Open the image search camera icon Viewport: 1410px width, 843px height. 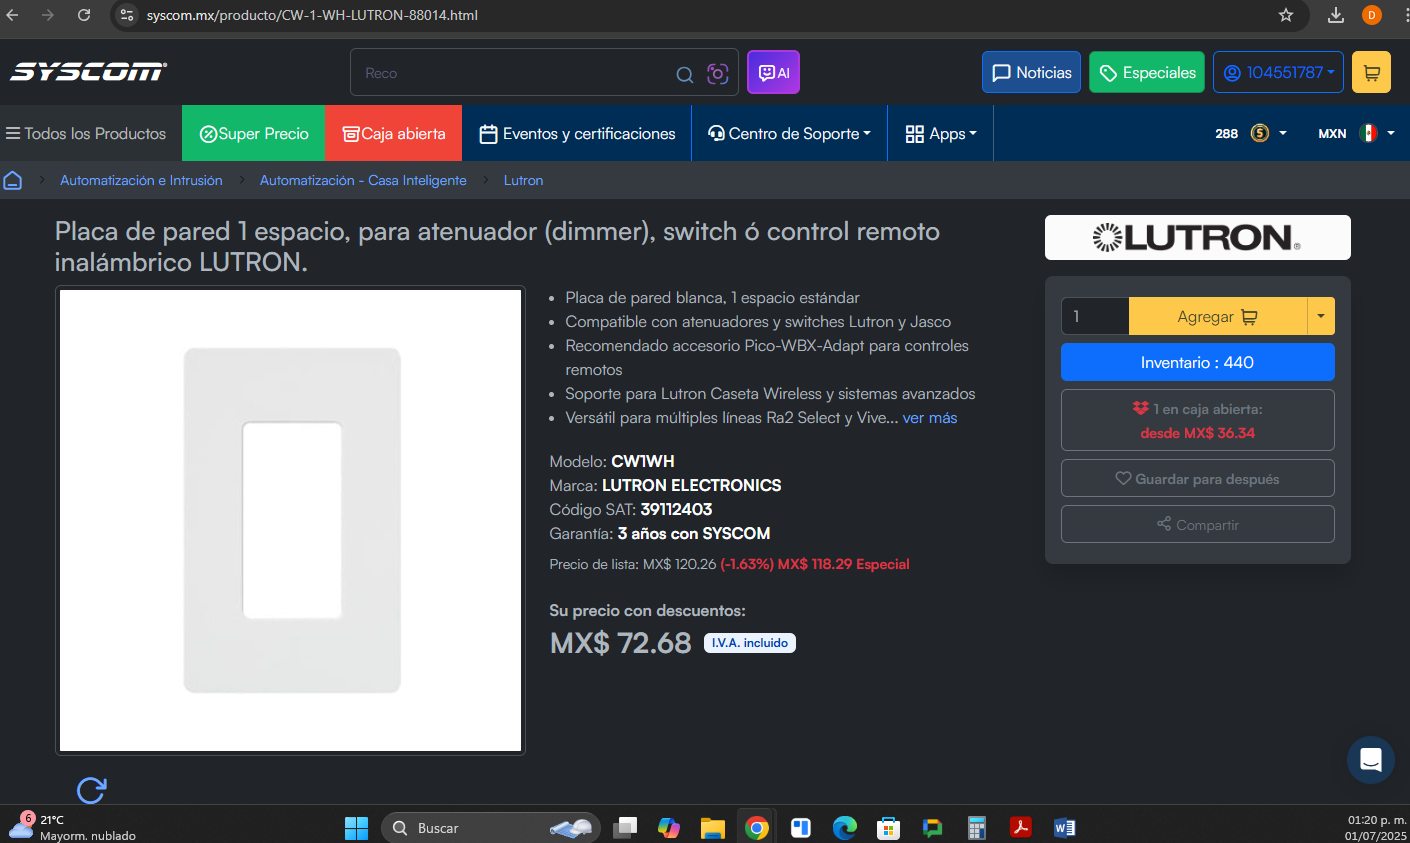tap(717, 73)
